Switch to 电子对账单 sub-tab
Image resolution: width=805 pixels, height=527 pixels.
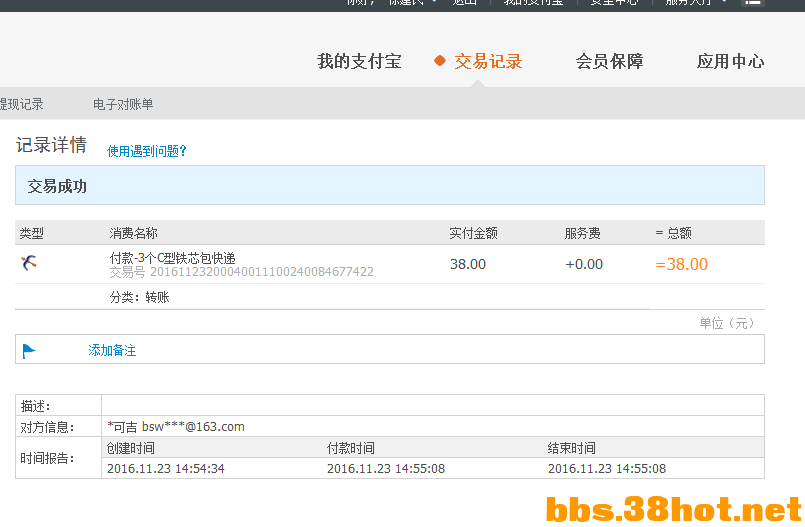(123, 104)
